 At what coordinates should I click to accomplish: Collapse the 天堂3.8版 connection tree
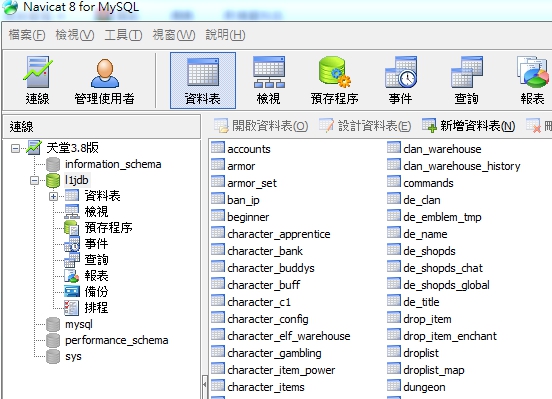tap(15, 148)
